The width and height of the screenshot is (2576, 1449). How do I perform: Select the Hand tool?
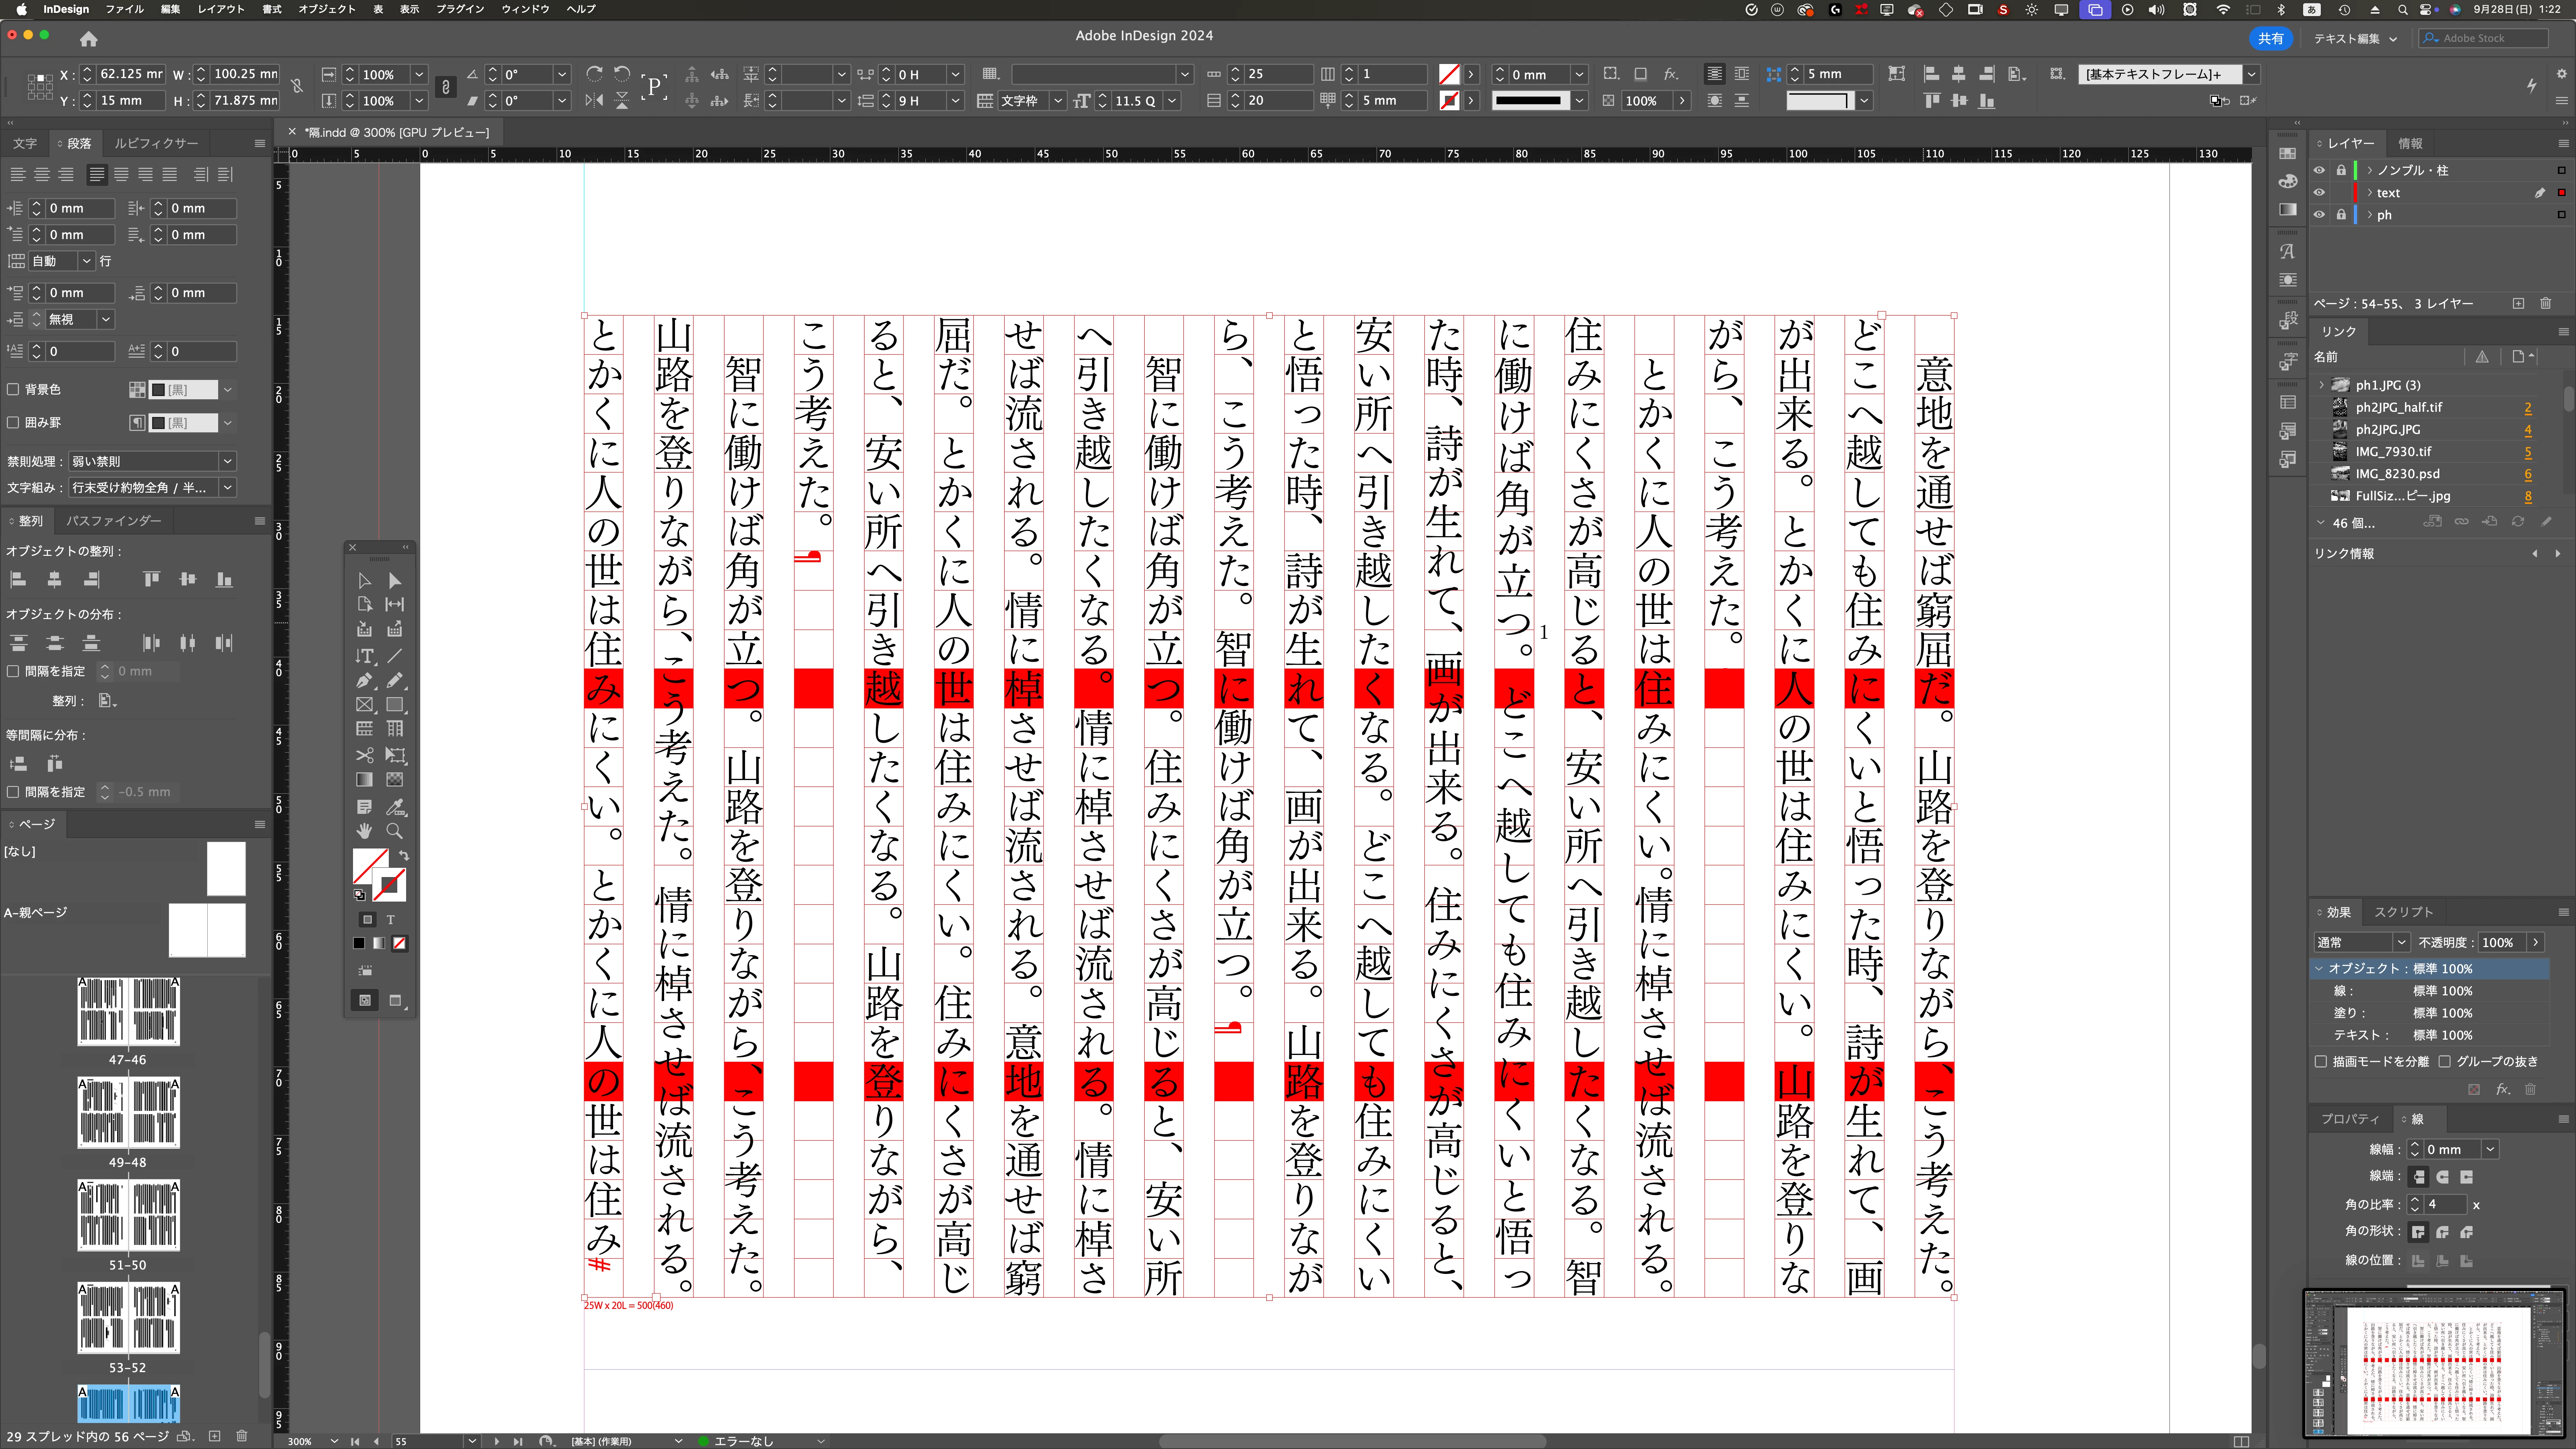[x=364, y=831]
